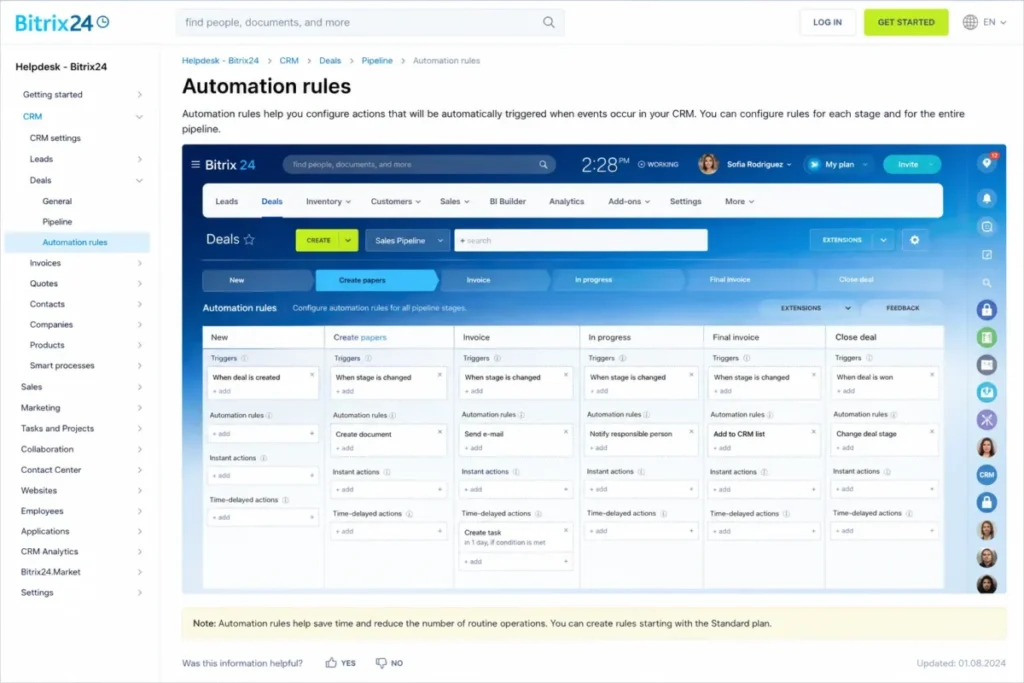Open the EN language dropdown
The height and width of the screenshot is (683, 1024).
(995, 22)
